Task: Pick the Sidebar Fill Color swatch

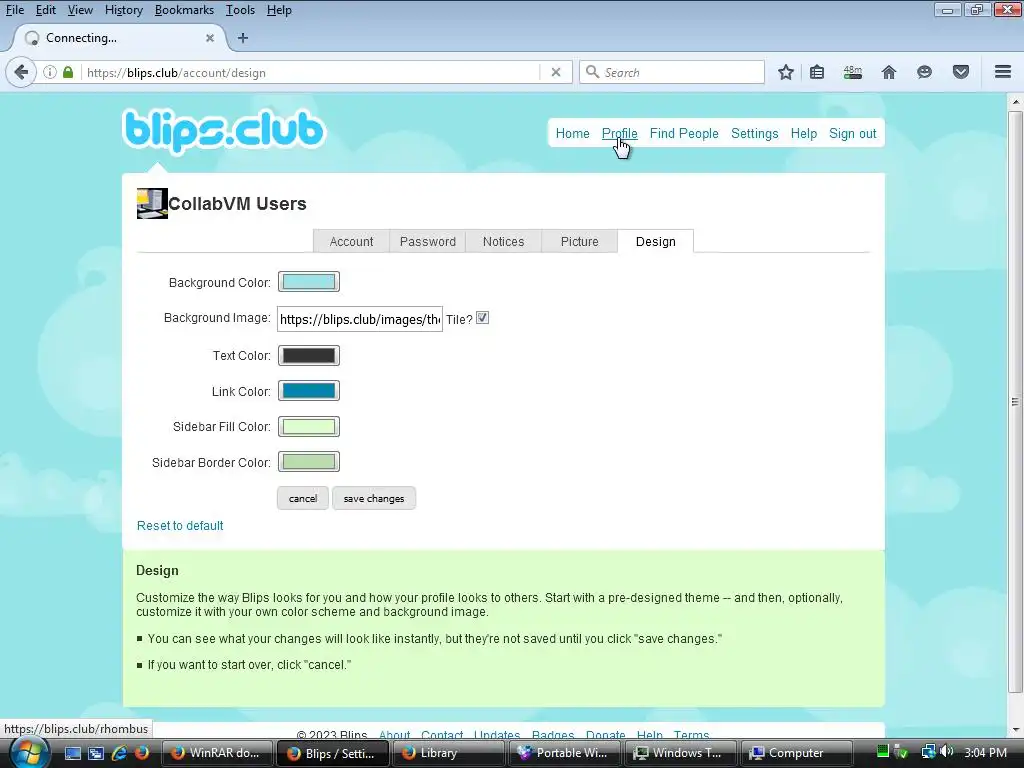Action: [309, 426]
